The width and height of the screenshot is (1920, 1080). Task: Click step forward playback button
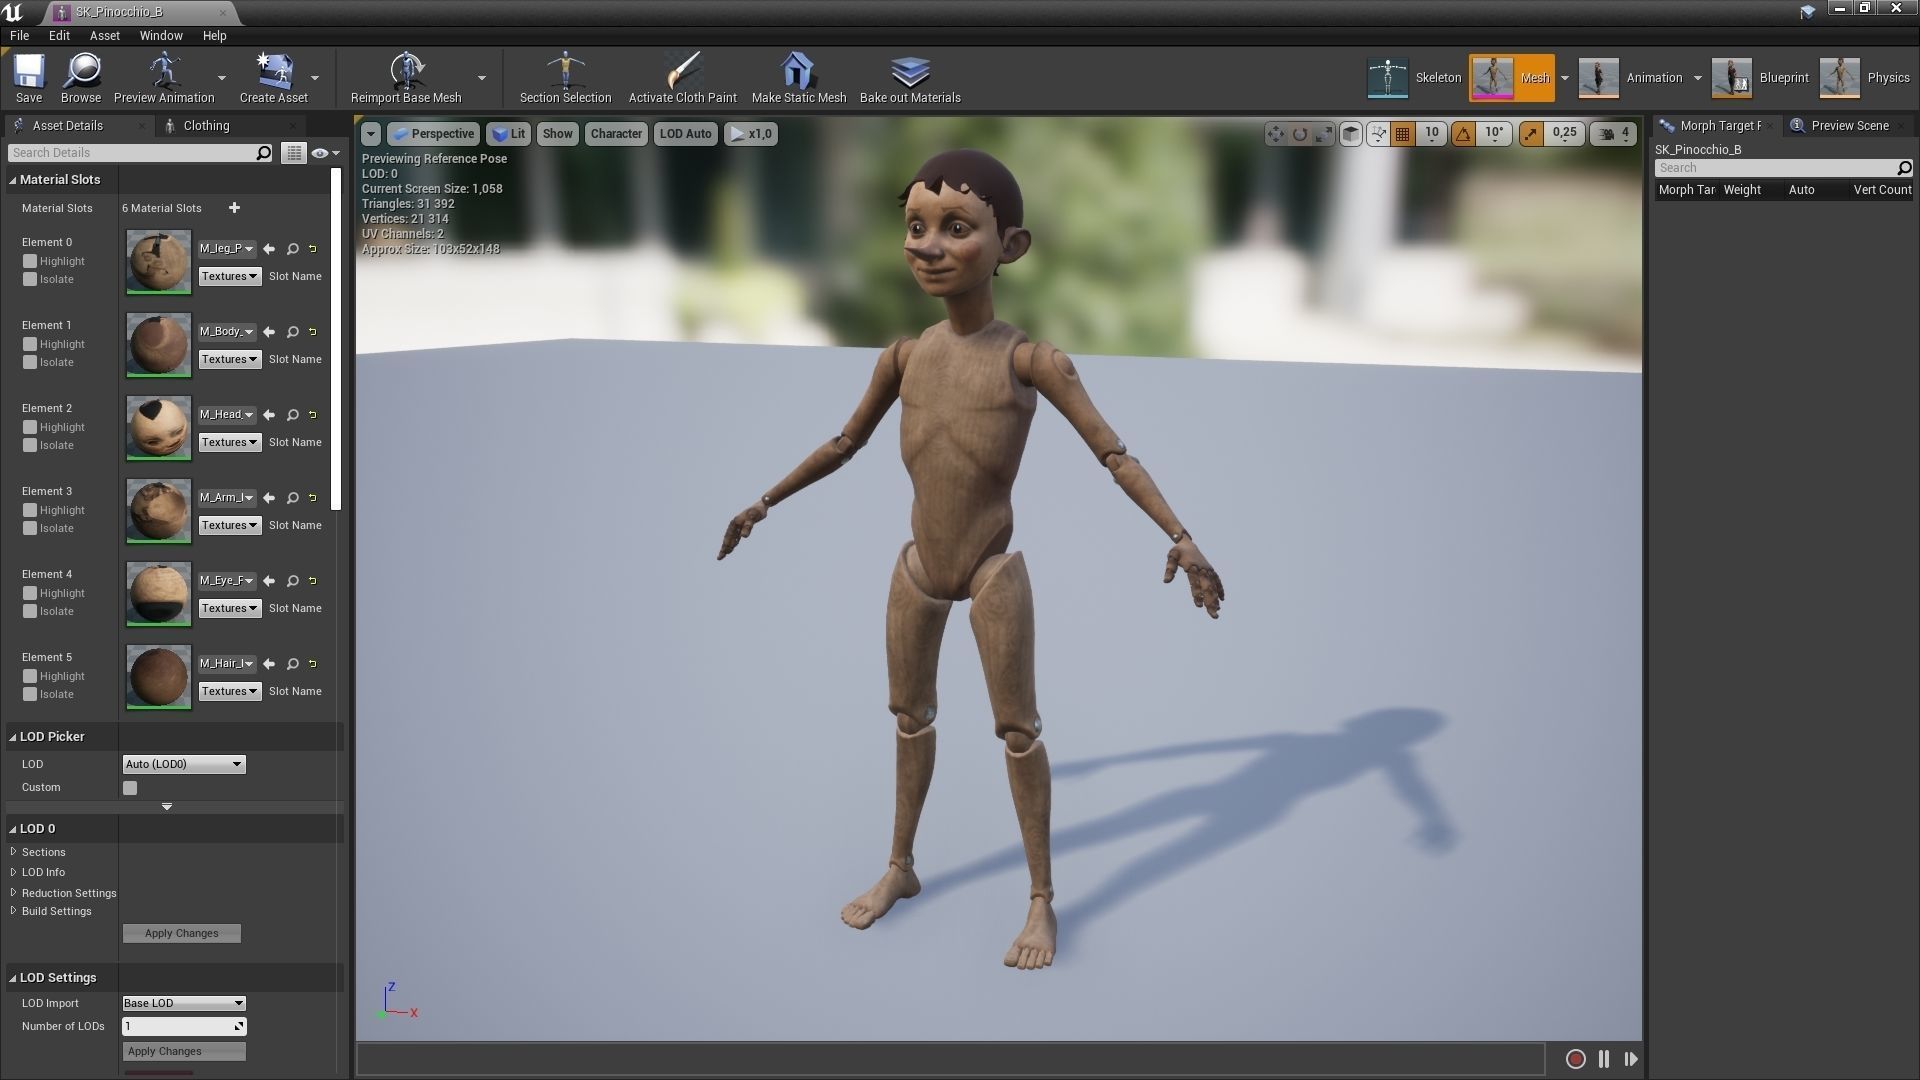pos(1631,1059)
